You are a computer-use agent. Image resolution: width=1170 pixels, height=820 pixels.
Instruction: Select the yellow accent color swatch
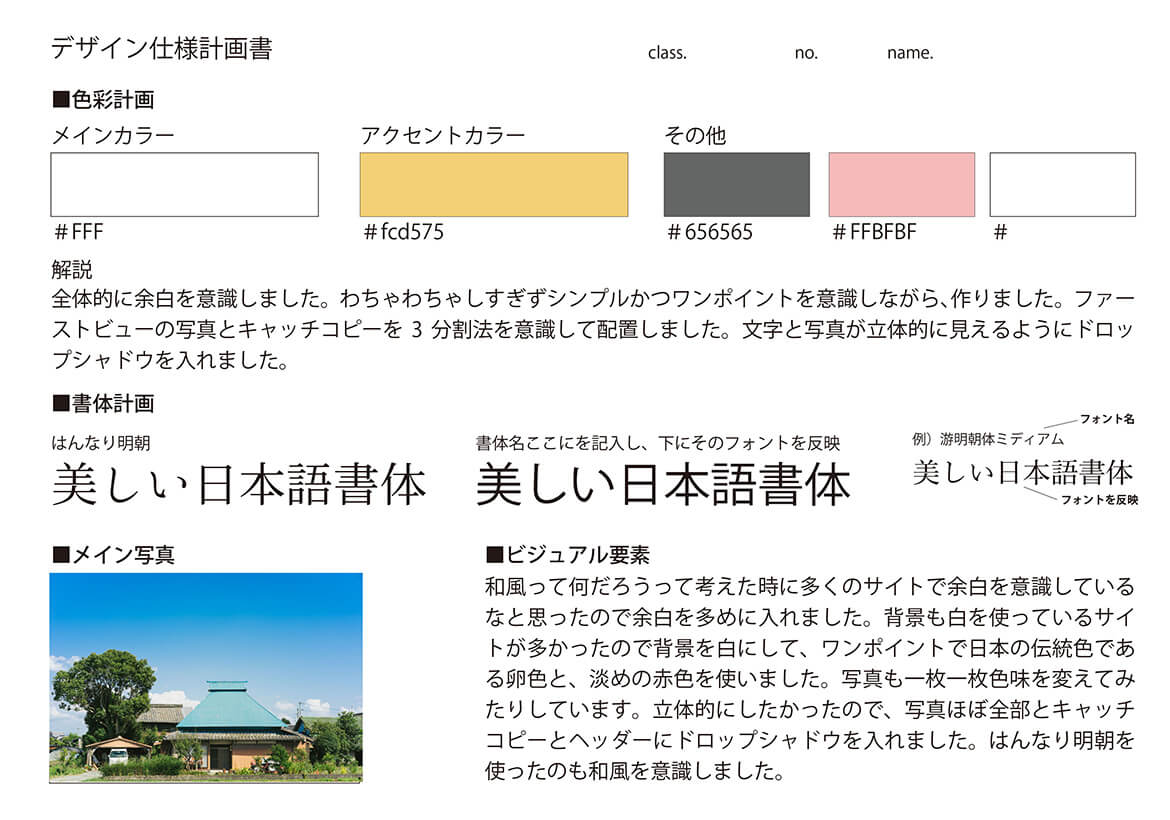pos(494,185)
